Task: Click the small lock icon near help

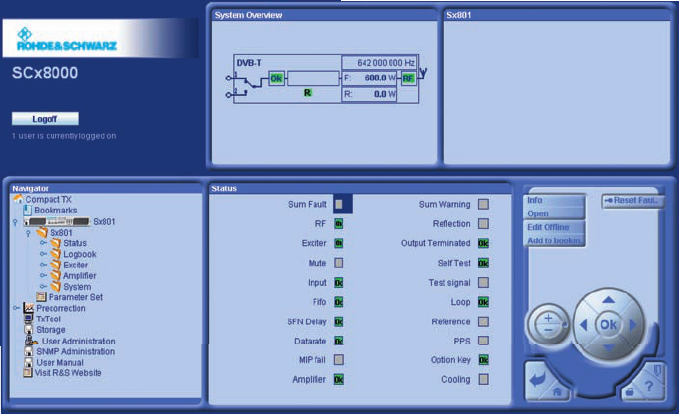Action: pos(629,392)
